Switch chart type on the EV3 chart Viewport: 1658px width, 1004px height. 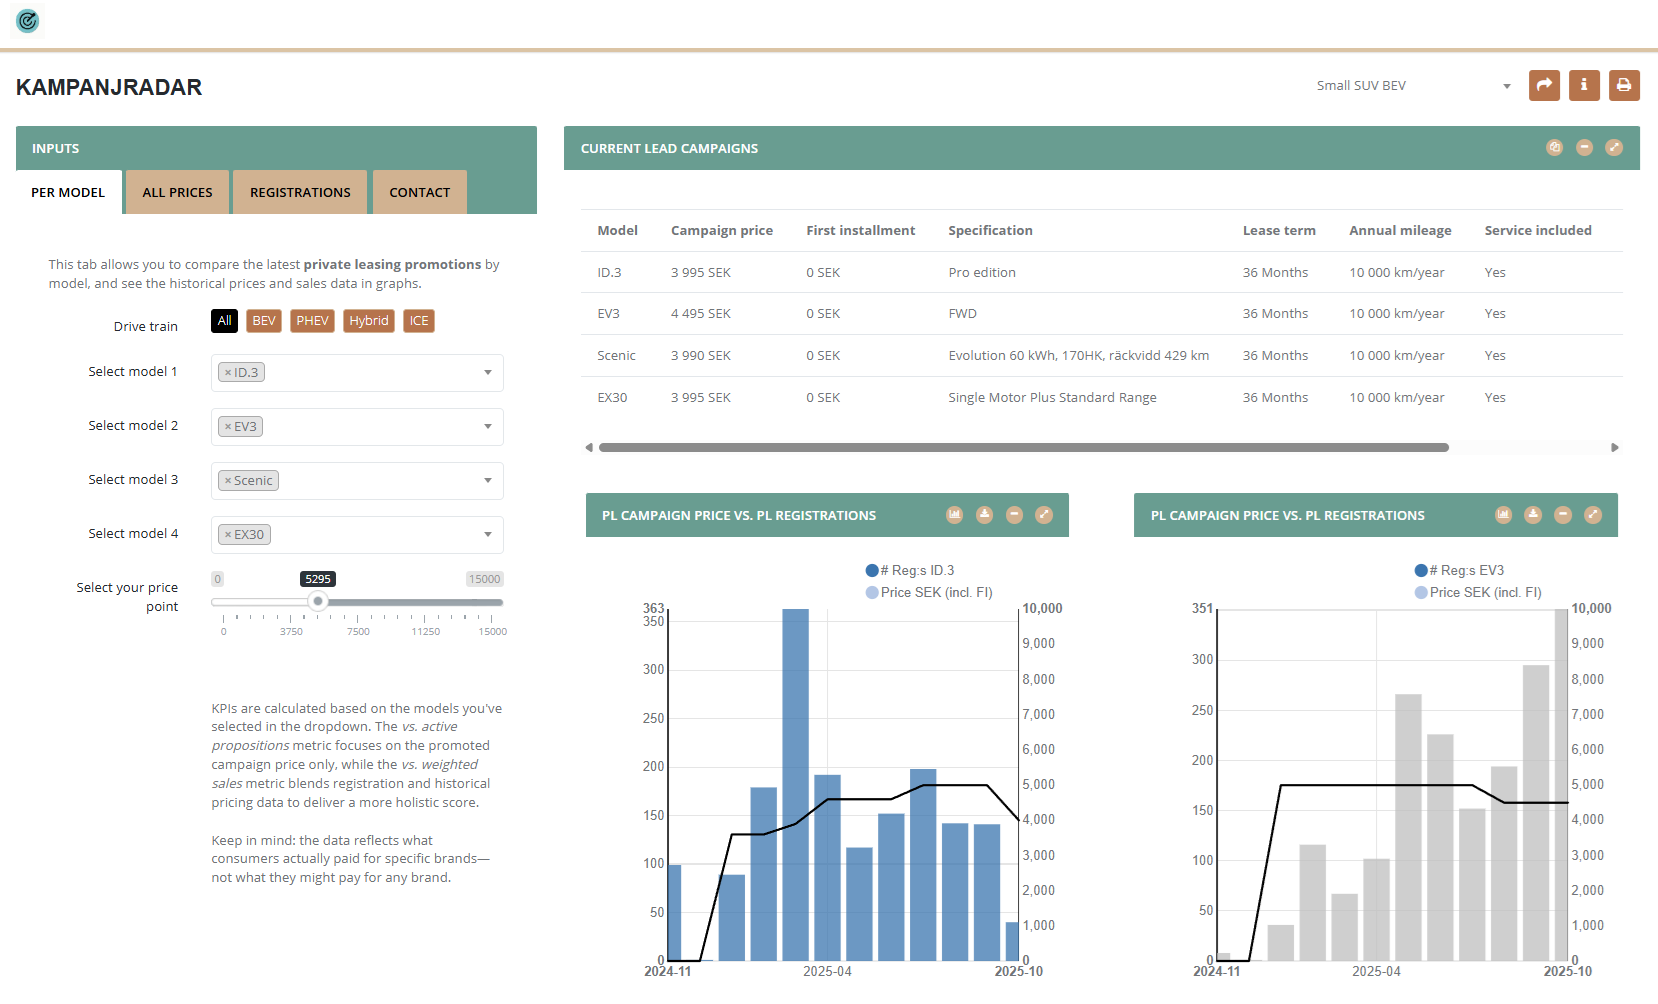coord(1503,515)
